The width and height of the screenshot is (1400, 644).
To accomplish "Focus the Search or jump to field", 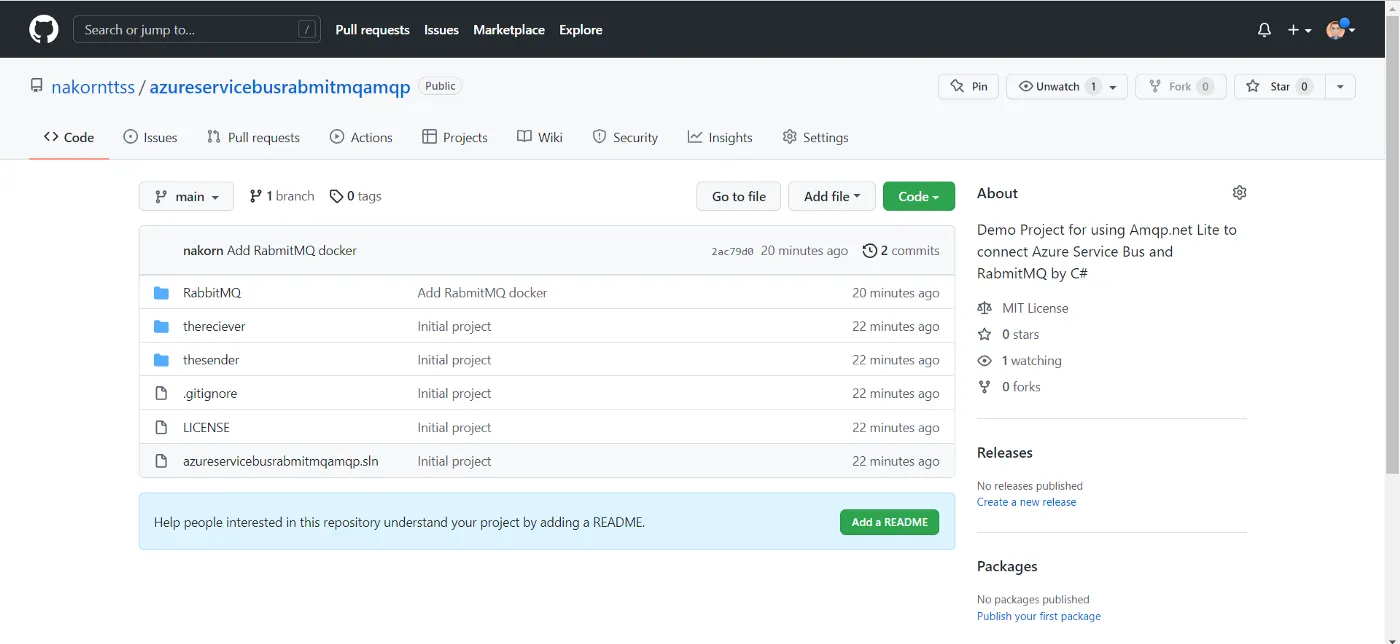I will tap(197, 29).
